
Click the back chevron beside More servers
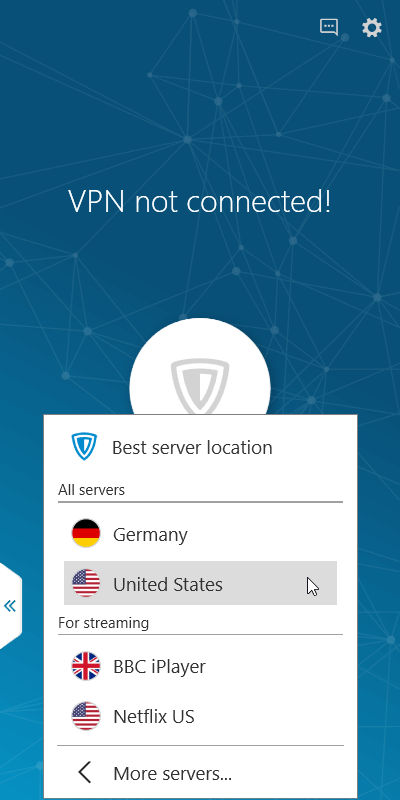(x=85, y=772)
